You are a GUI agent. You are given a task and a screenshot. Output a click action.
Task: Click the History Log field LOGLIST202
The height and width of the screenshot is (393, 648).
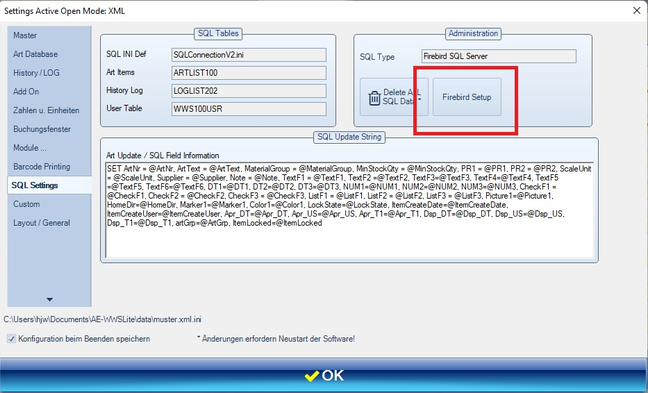coord(249,91)
